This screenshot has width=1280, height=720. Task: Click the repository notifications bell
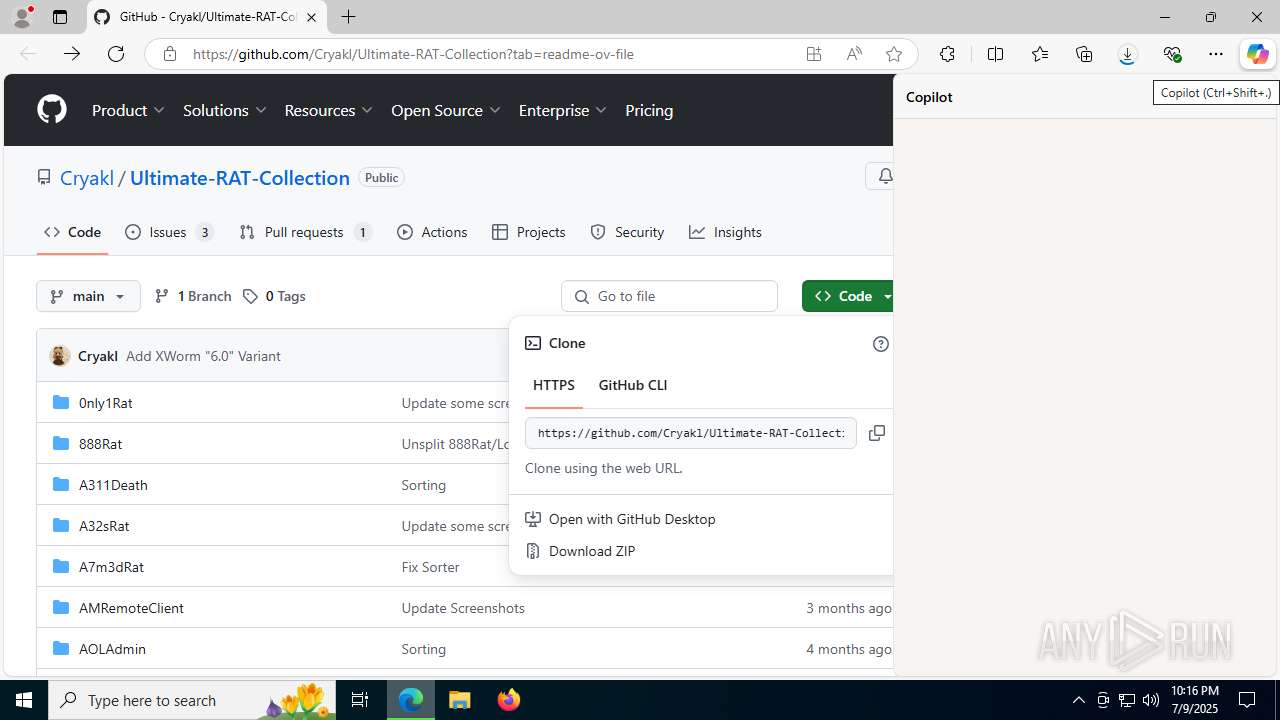click(884, 176)
